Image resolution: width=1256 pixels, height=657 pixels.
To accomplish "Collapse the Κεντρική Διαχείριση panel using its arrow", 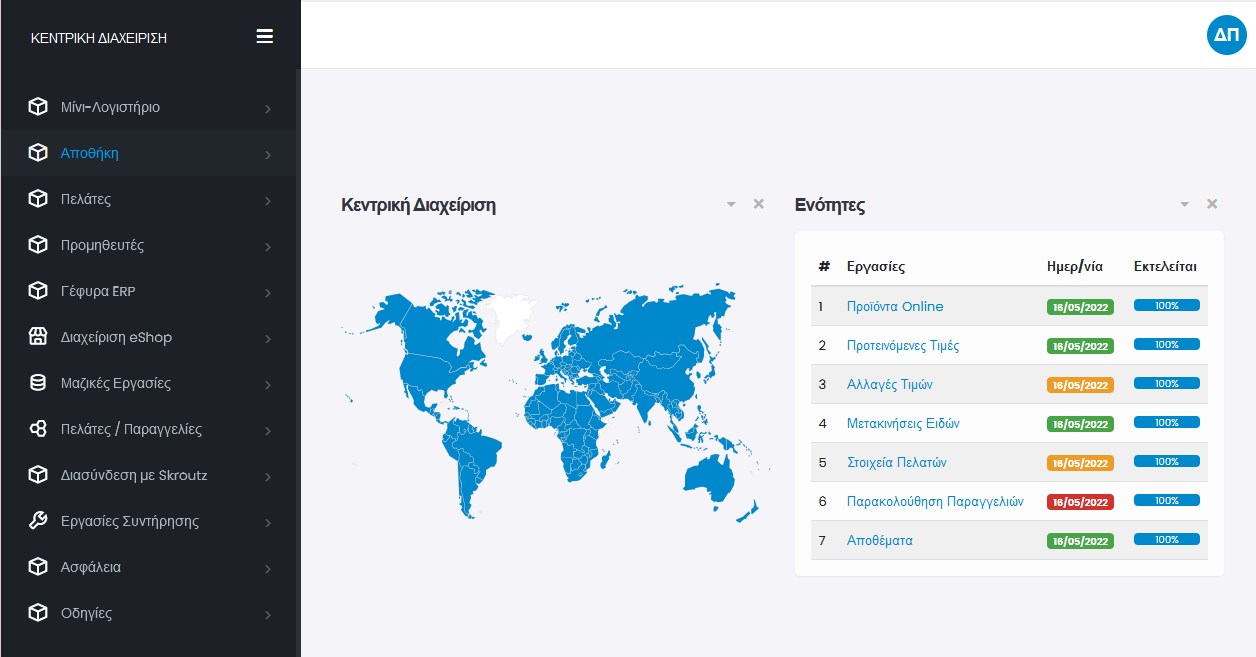I will 731,204.
